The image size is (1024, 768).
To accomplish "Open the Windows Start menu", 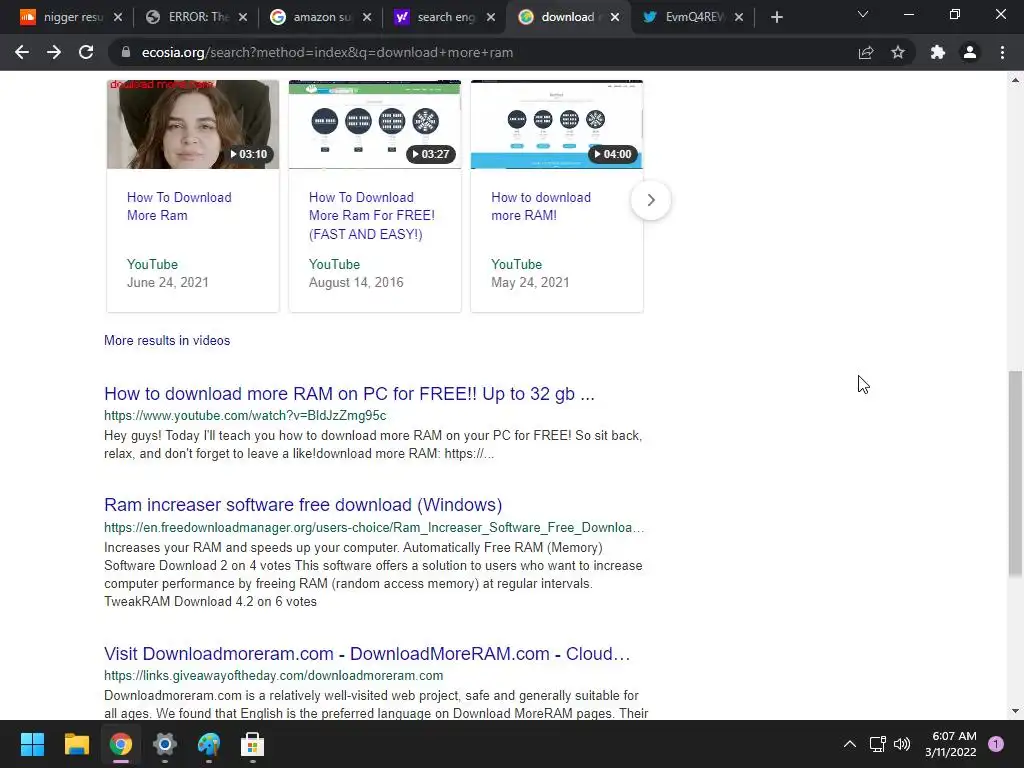I will [x=32, y=744].
